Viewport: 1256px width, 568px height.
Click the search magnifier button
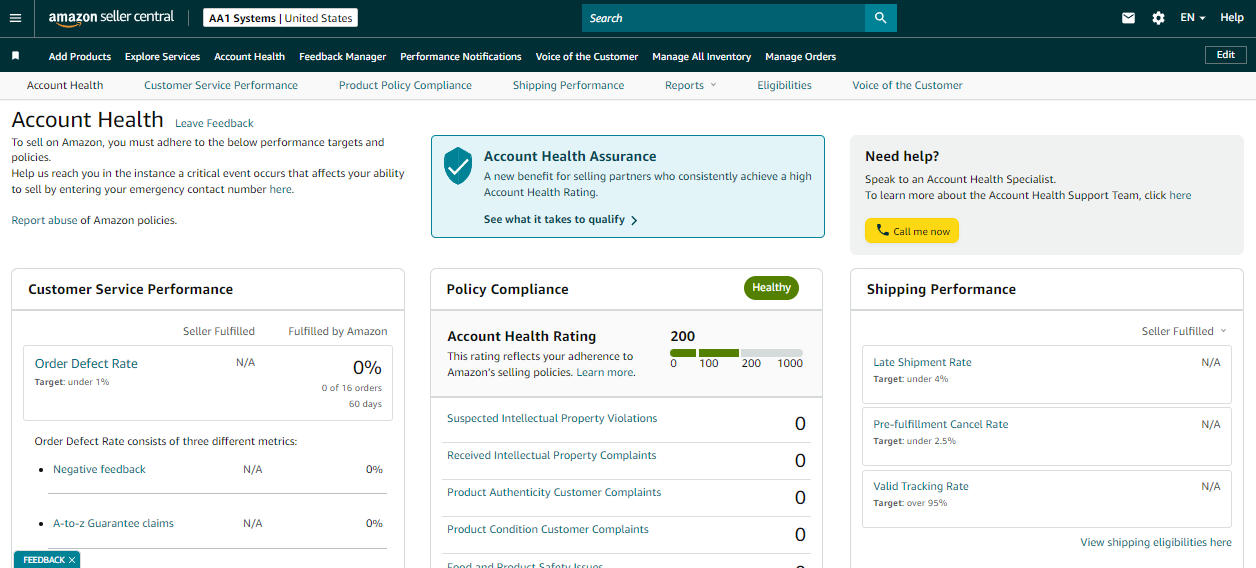tap(880, 18)
